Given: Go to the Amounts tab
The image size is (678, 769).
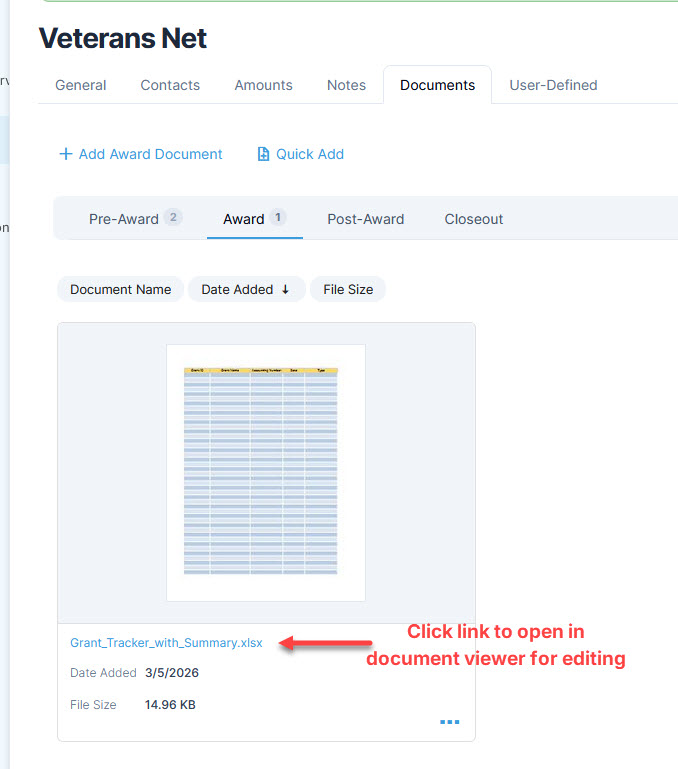Looking at the screenshot, I should click(263, 85).
